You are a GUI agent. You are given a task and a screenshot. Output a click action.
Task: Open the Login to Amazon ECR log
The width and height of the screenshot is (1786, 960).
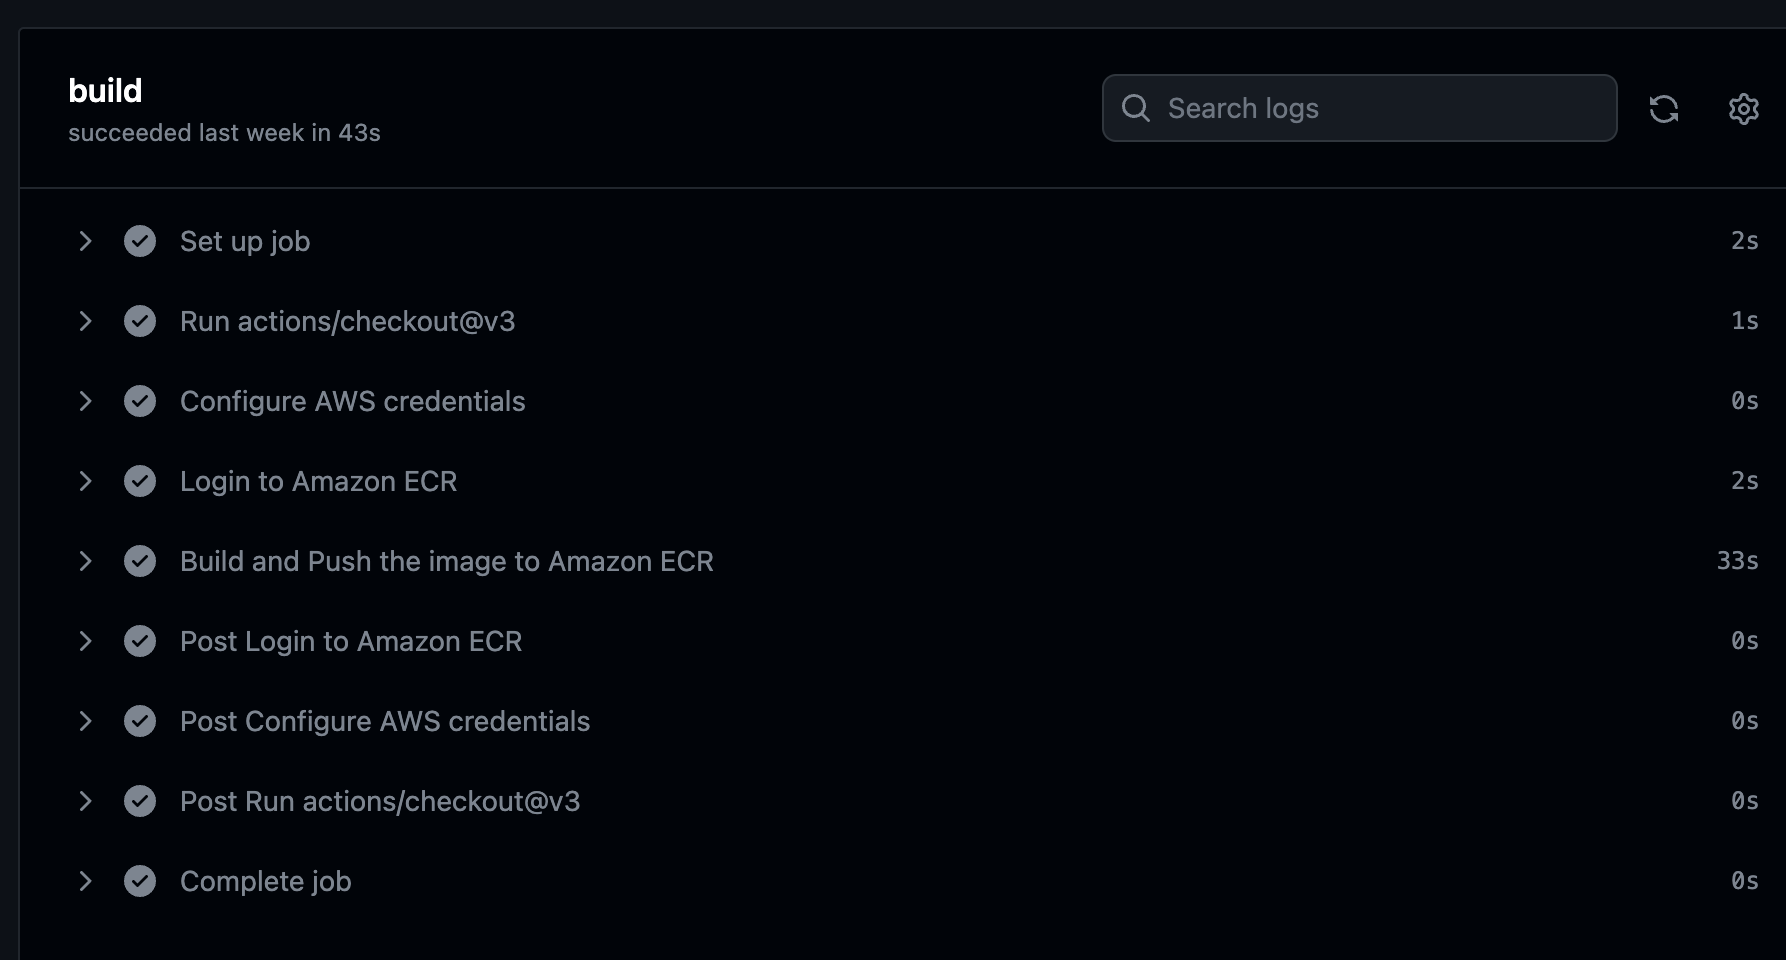318,482
